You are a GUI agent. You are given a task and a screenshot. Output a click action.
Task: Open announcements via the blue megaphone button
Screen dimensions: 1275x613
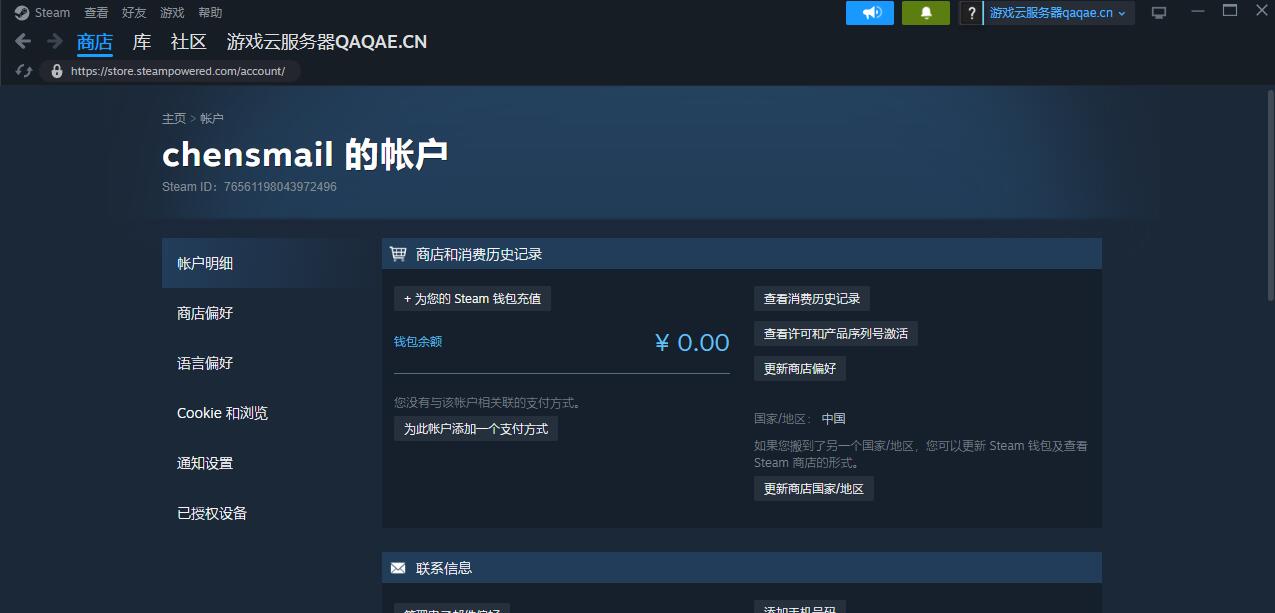pos(870,13)
